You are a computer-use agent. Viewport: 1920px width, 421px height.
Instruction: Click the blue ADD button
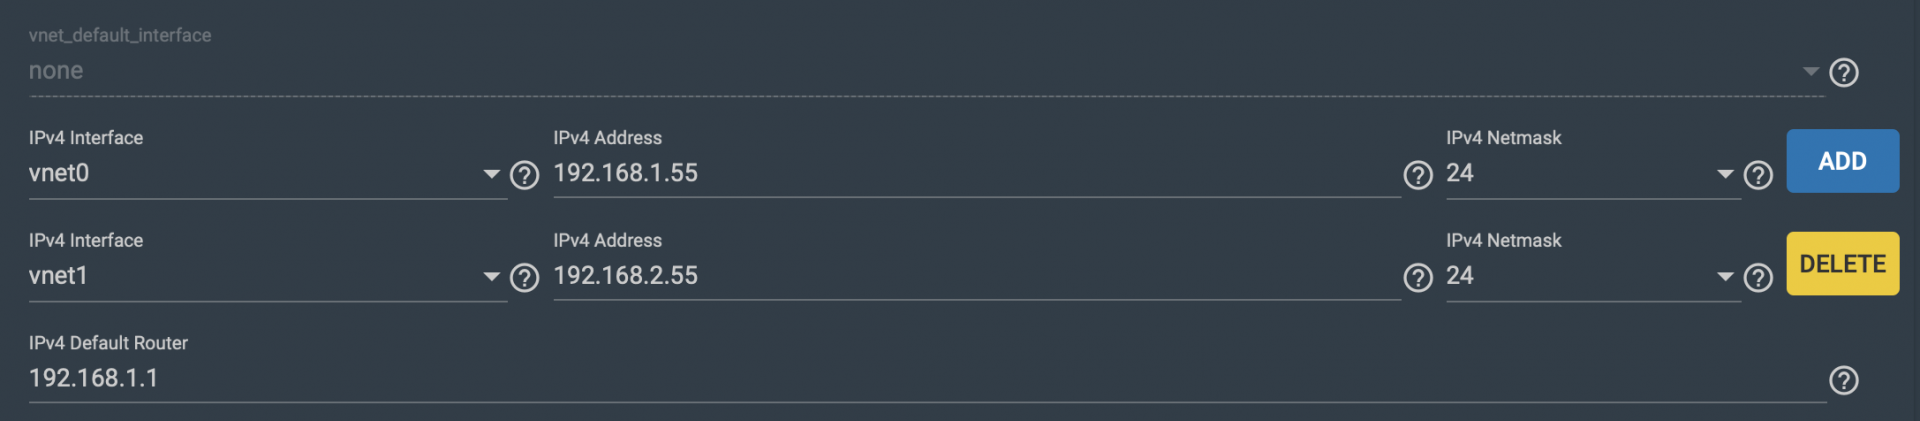point(1842,161)
